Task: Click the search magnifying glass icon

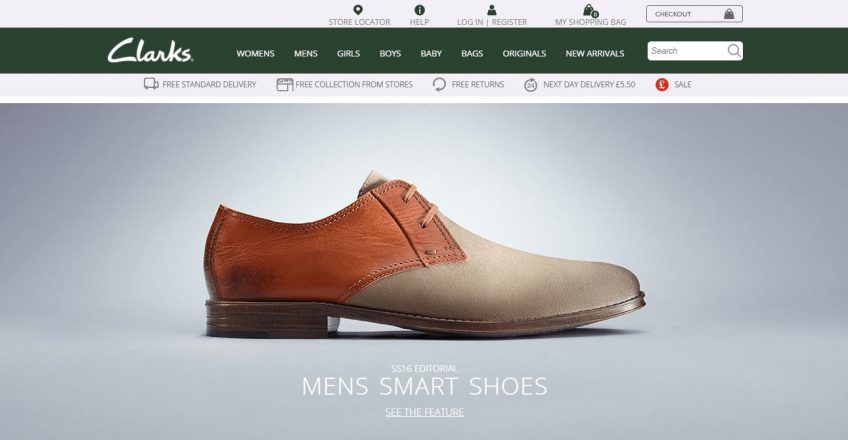Action: 733,51
